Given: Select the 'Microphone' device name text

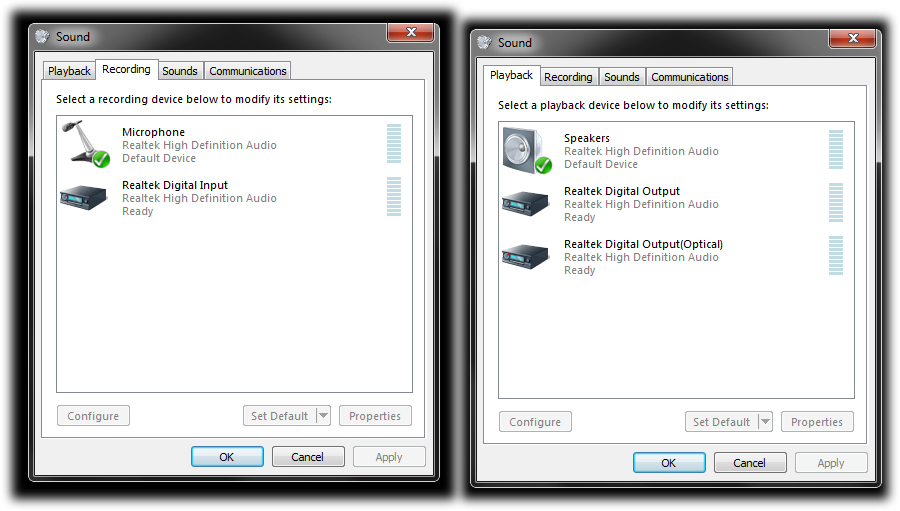Looking at the screenshot, I should click(x=153, y=132).
